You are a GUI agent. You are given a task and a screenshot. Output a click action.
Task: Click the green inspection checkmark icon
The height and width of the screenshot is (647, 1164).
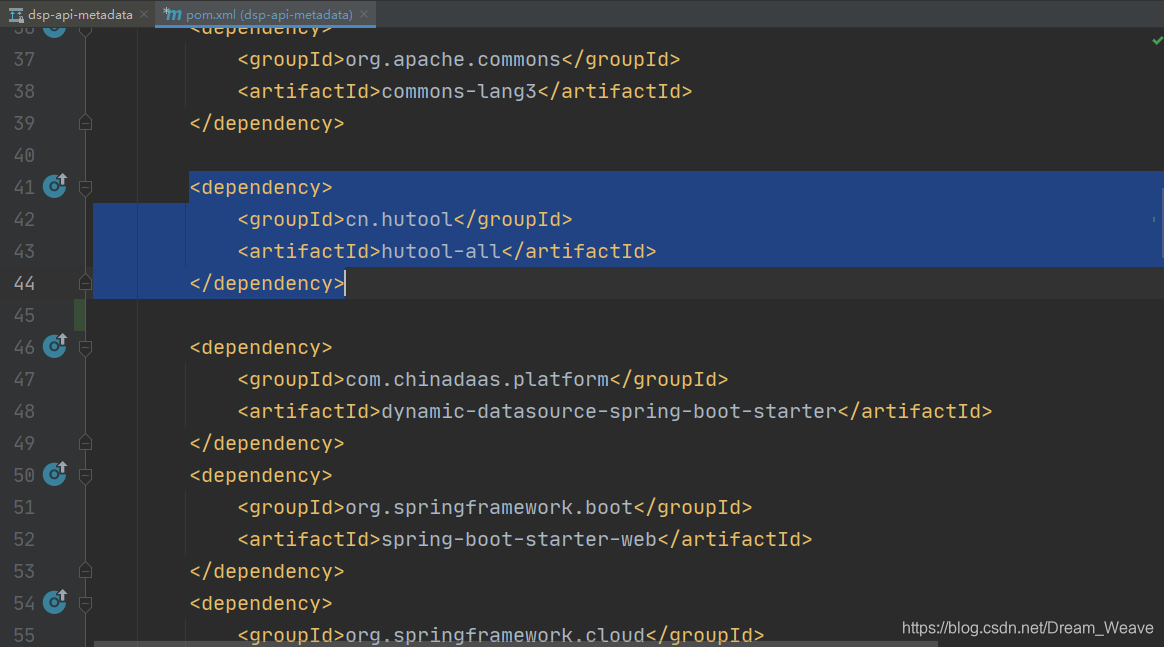[x=1157, y=41]
